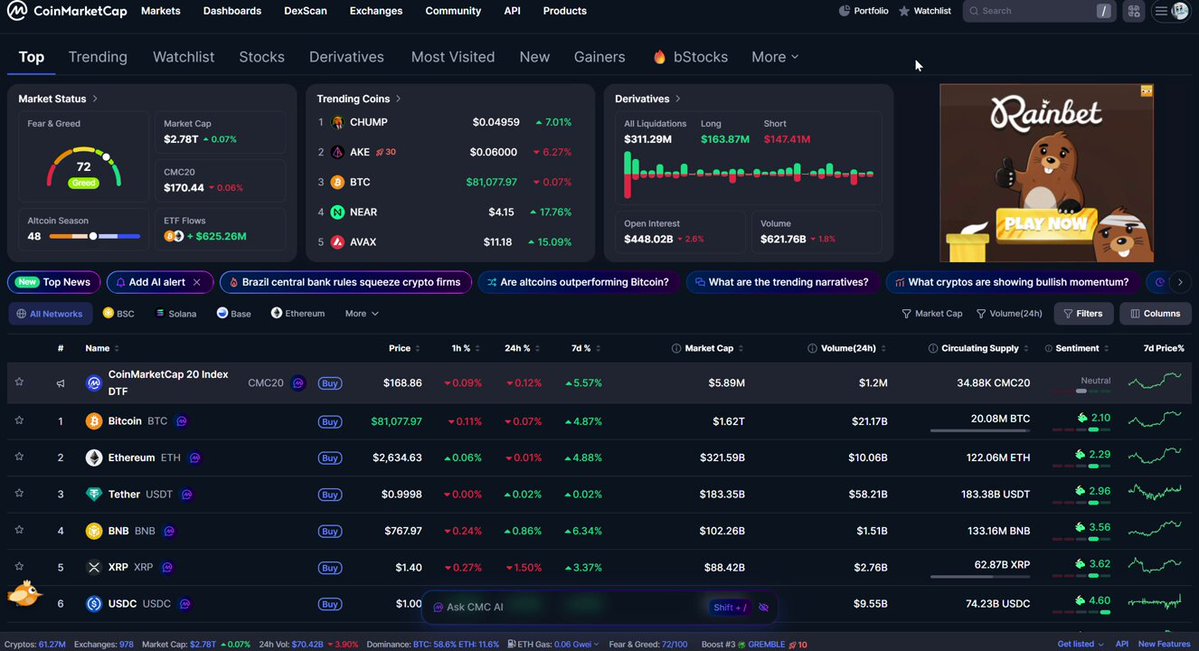The width and height of the screenshot is (1199, 651).
Task: Click the Buy button for Bitcoin
Action: [x=330, y=422]
